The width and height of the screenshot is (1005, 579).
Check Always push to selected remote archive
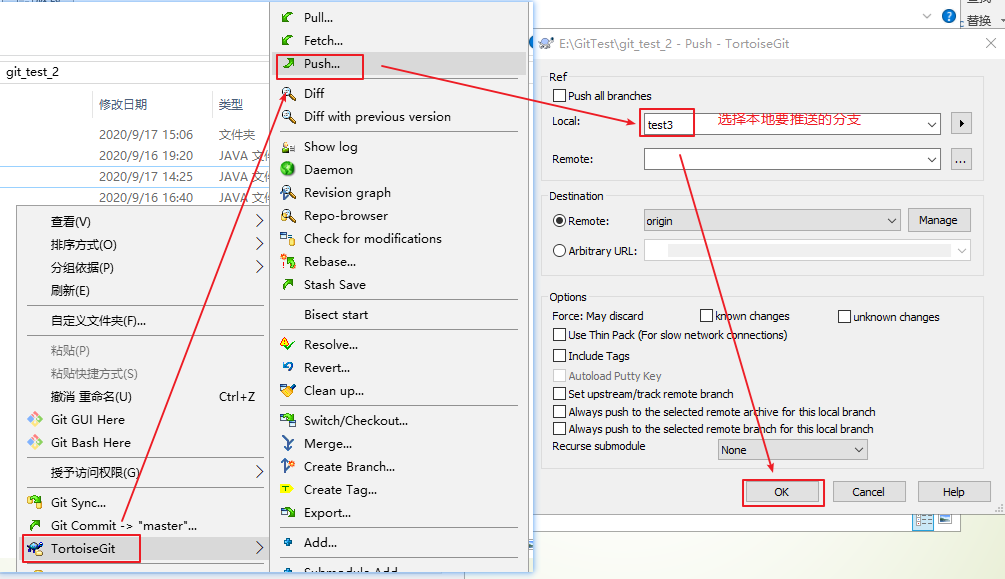(560, 411)
